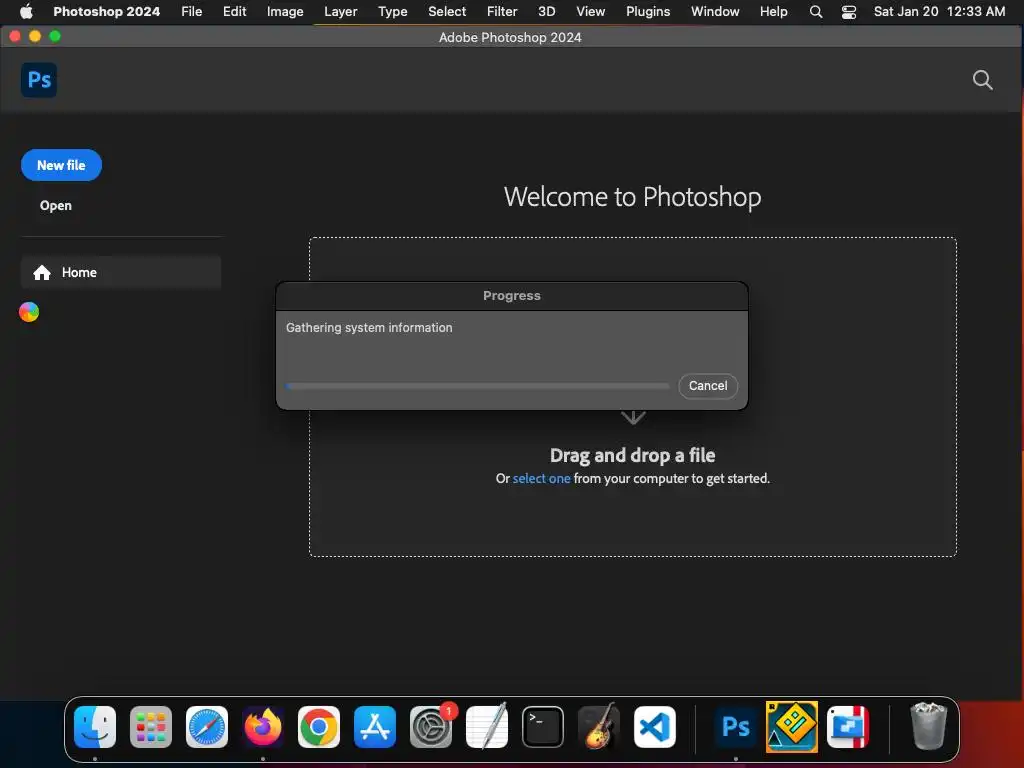This screenshot has width=1024, height=768.
Task: Open the Type menu
Action: coord(392,11)
